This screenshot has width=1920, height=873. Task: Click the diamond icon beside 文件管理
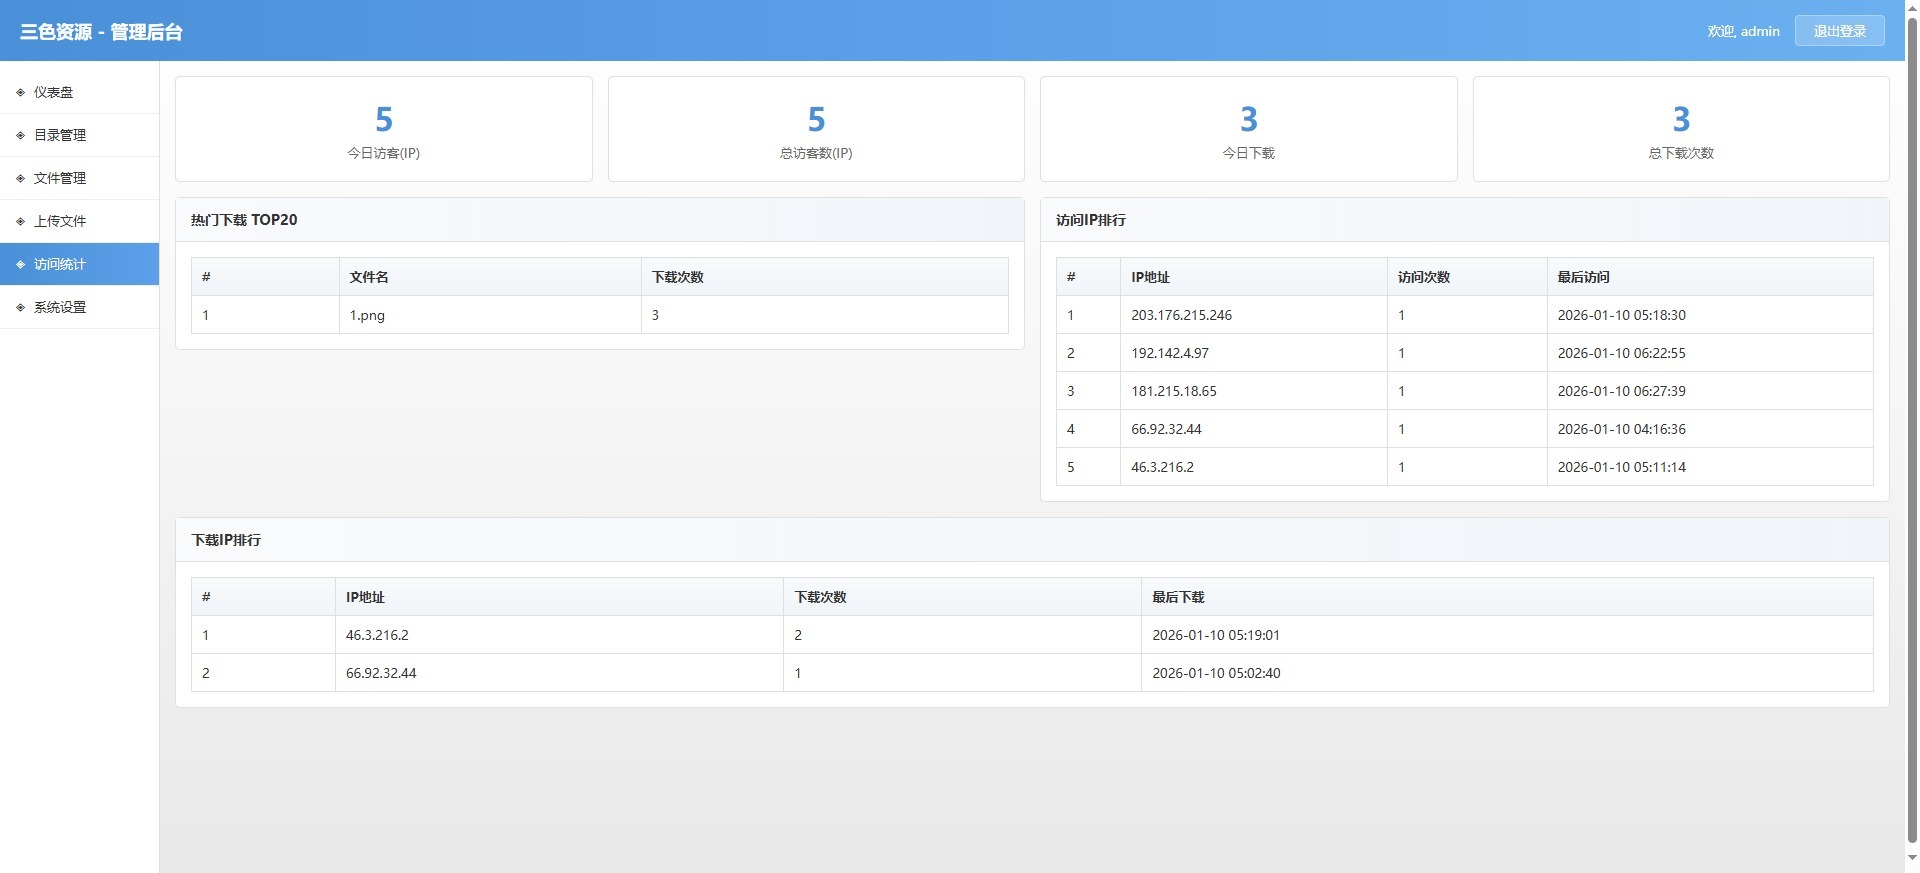[20, 178]
